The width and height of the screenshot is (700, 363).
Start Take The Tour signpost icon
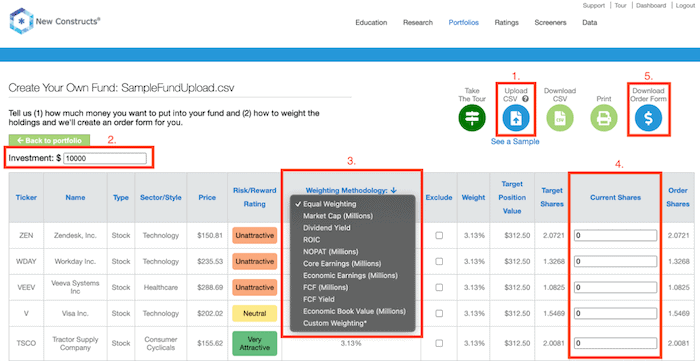[472, 118]
